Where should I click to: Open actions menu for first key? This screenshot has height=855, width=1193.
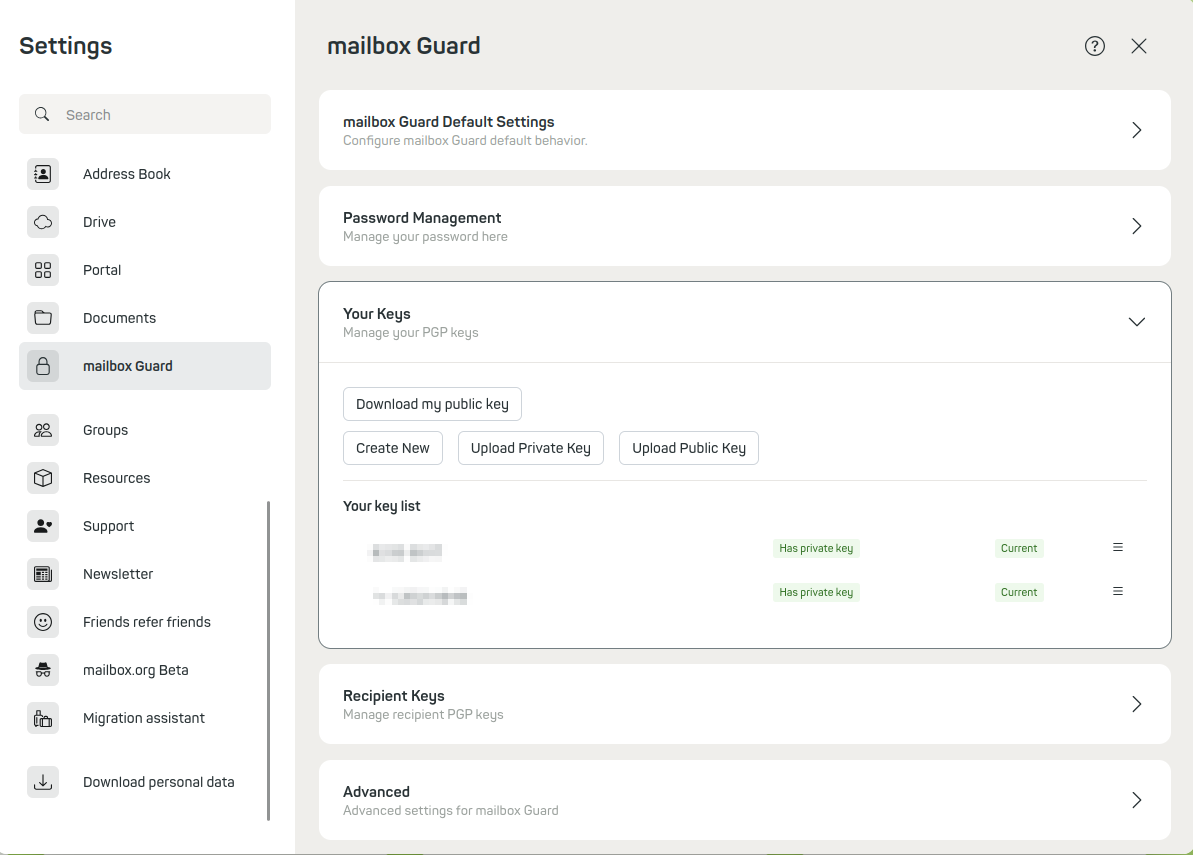1118,548
